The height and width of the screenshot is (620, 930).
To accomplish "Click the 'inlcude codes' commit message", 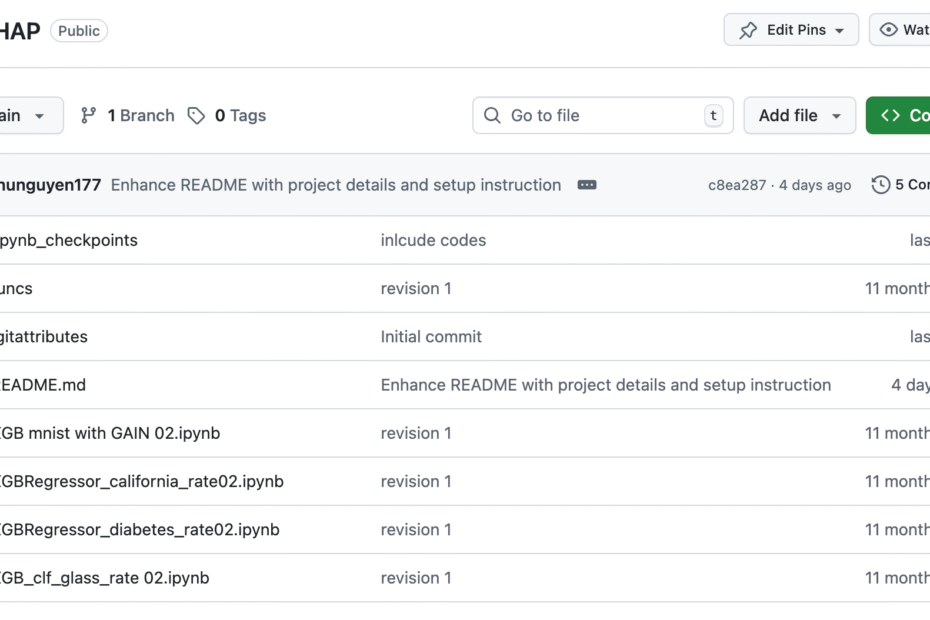I will coord(433,240).
